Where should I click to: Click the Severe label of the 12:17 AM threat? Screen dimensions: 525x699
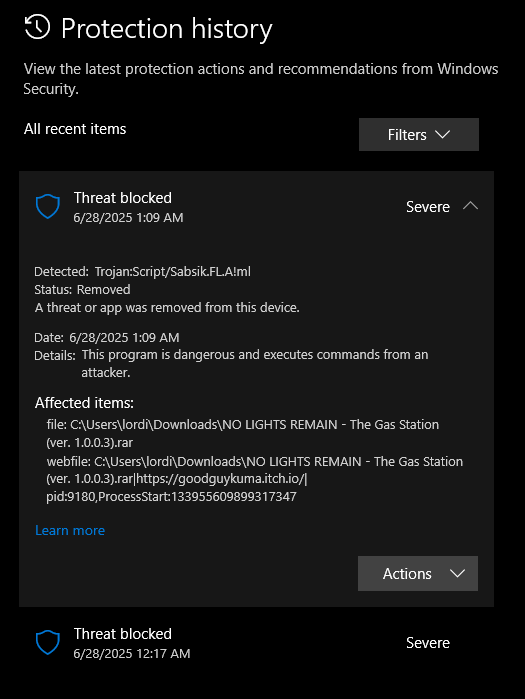pyautogui.click(x=428, y=643)
